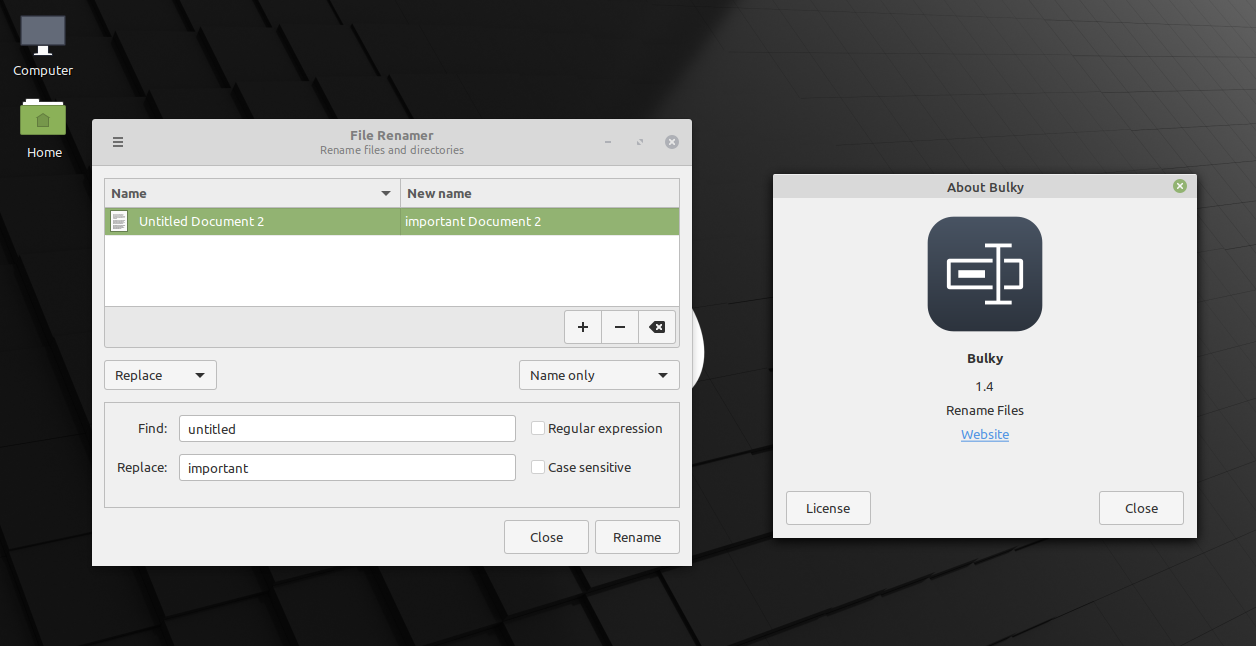Click the clear list backspace icon
The height and width of the screenshot is (646, 1256).
(657, 327)
